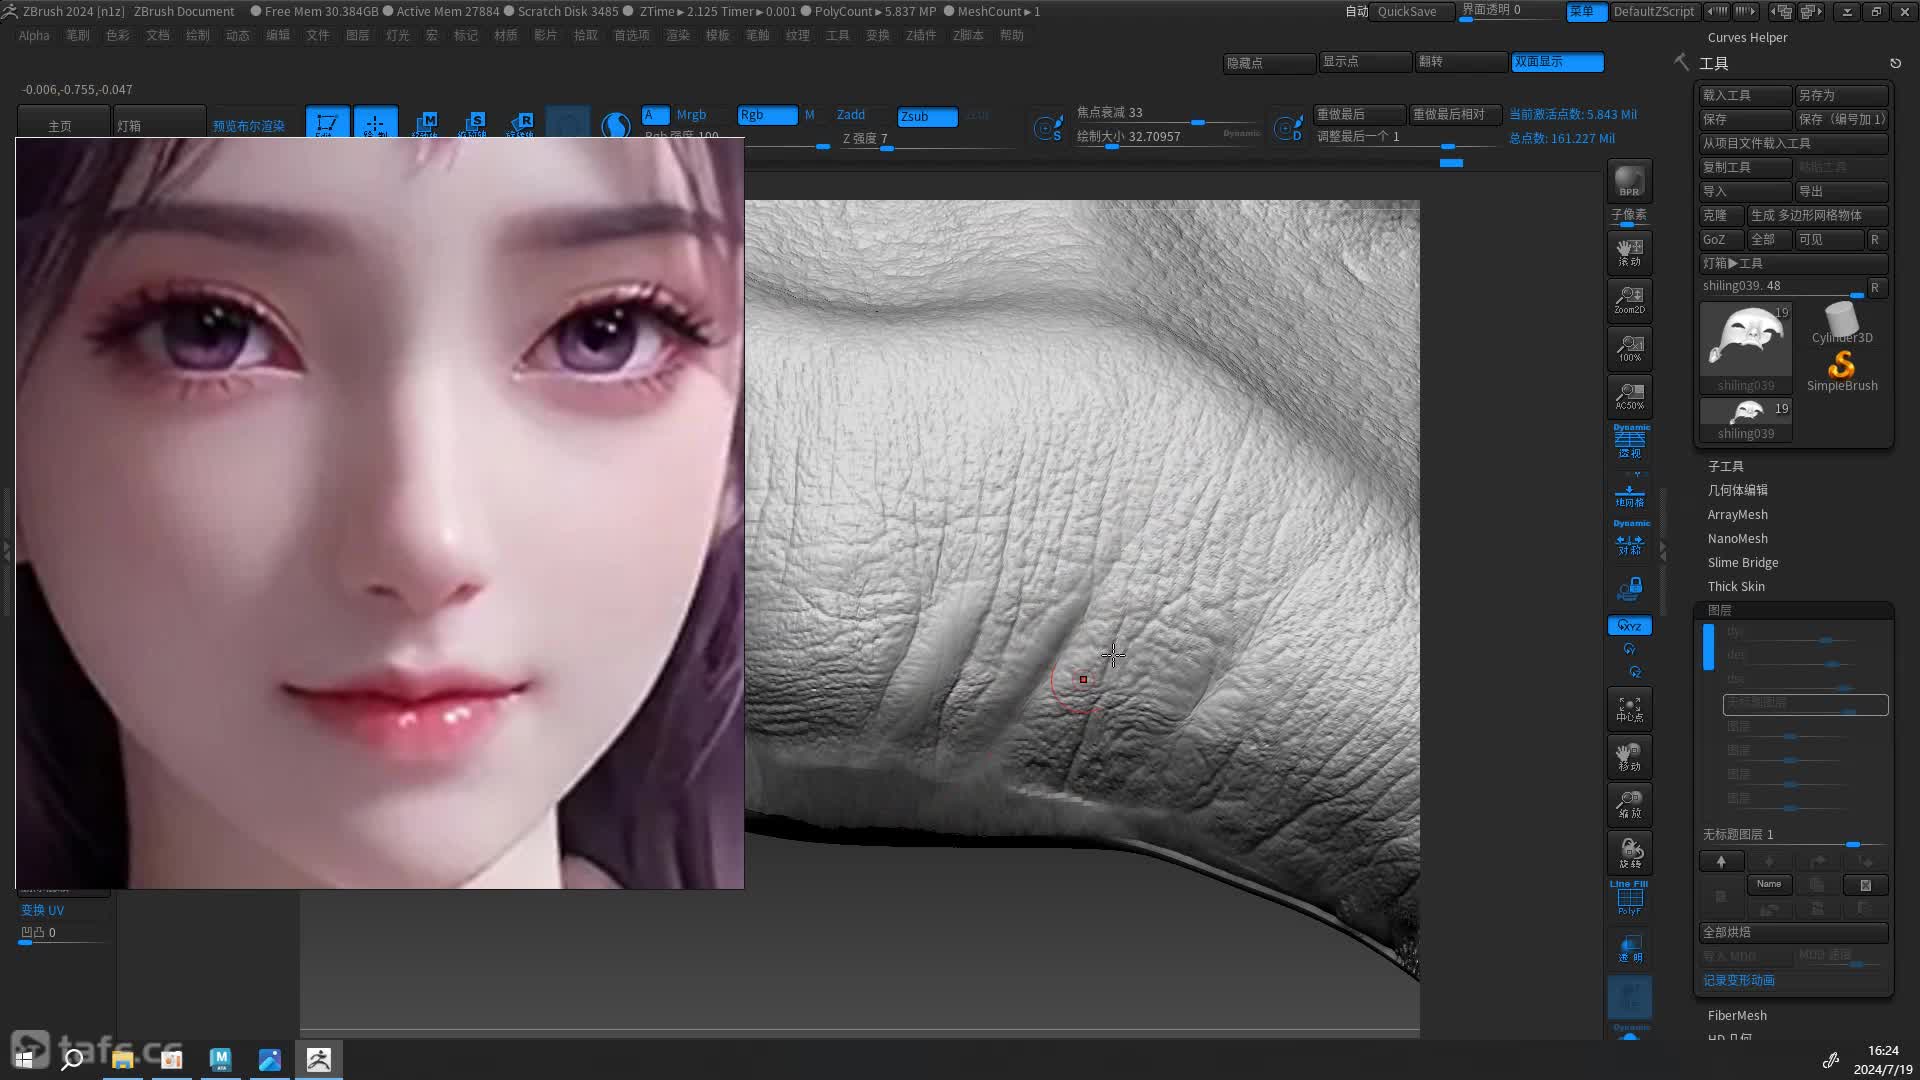Expand the 几何体编辑 (Geometry) section
This screenshot has width=1920, height=1080.
pos(1738,490)
